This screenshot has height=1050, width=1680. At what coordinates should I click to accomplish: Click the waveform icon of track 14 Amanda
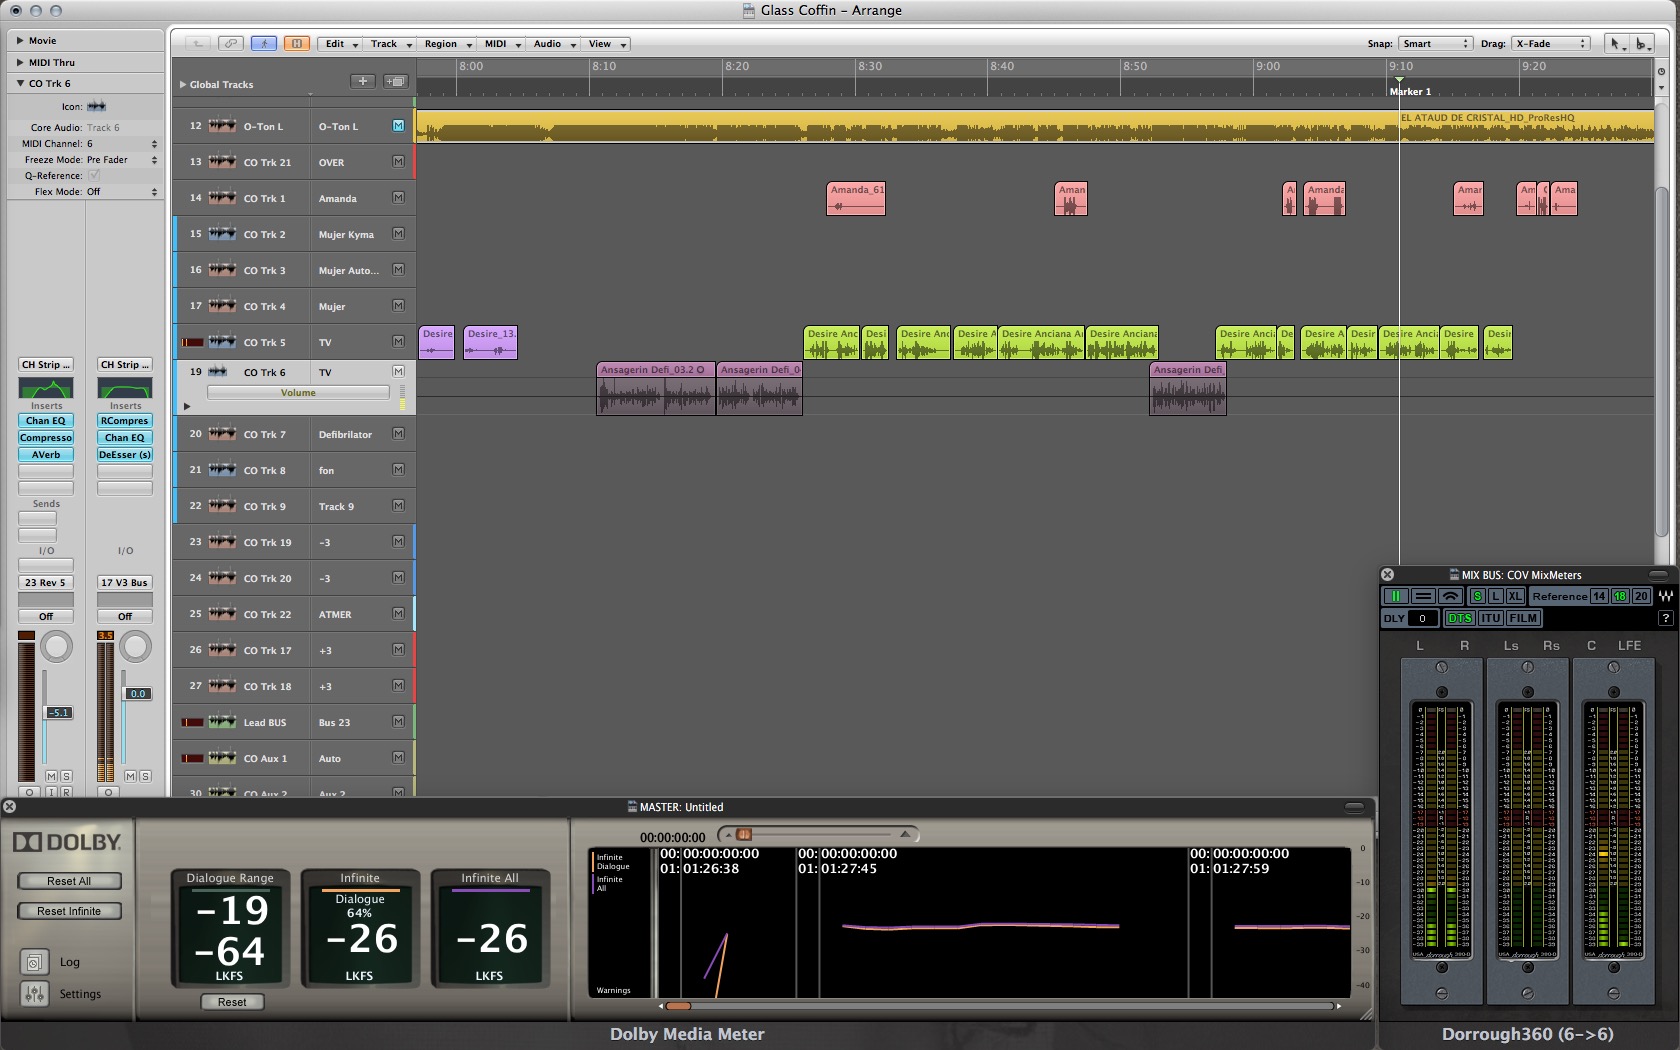tap(222, 198)
